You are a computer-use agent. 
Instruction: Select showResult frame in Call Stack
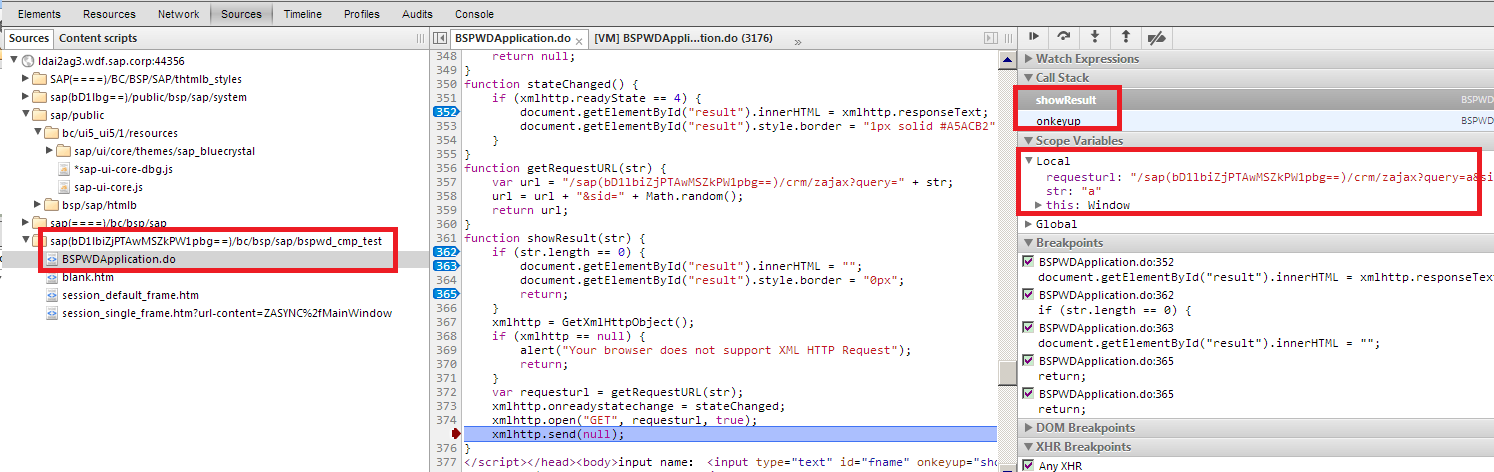pyautogui.click(x=1065, y=100)
